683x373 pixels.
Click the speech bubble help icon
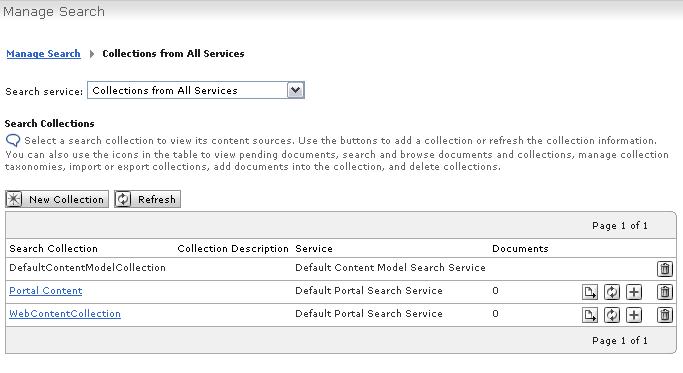coord(13,140)
